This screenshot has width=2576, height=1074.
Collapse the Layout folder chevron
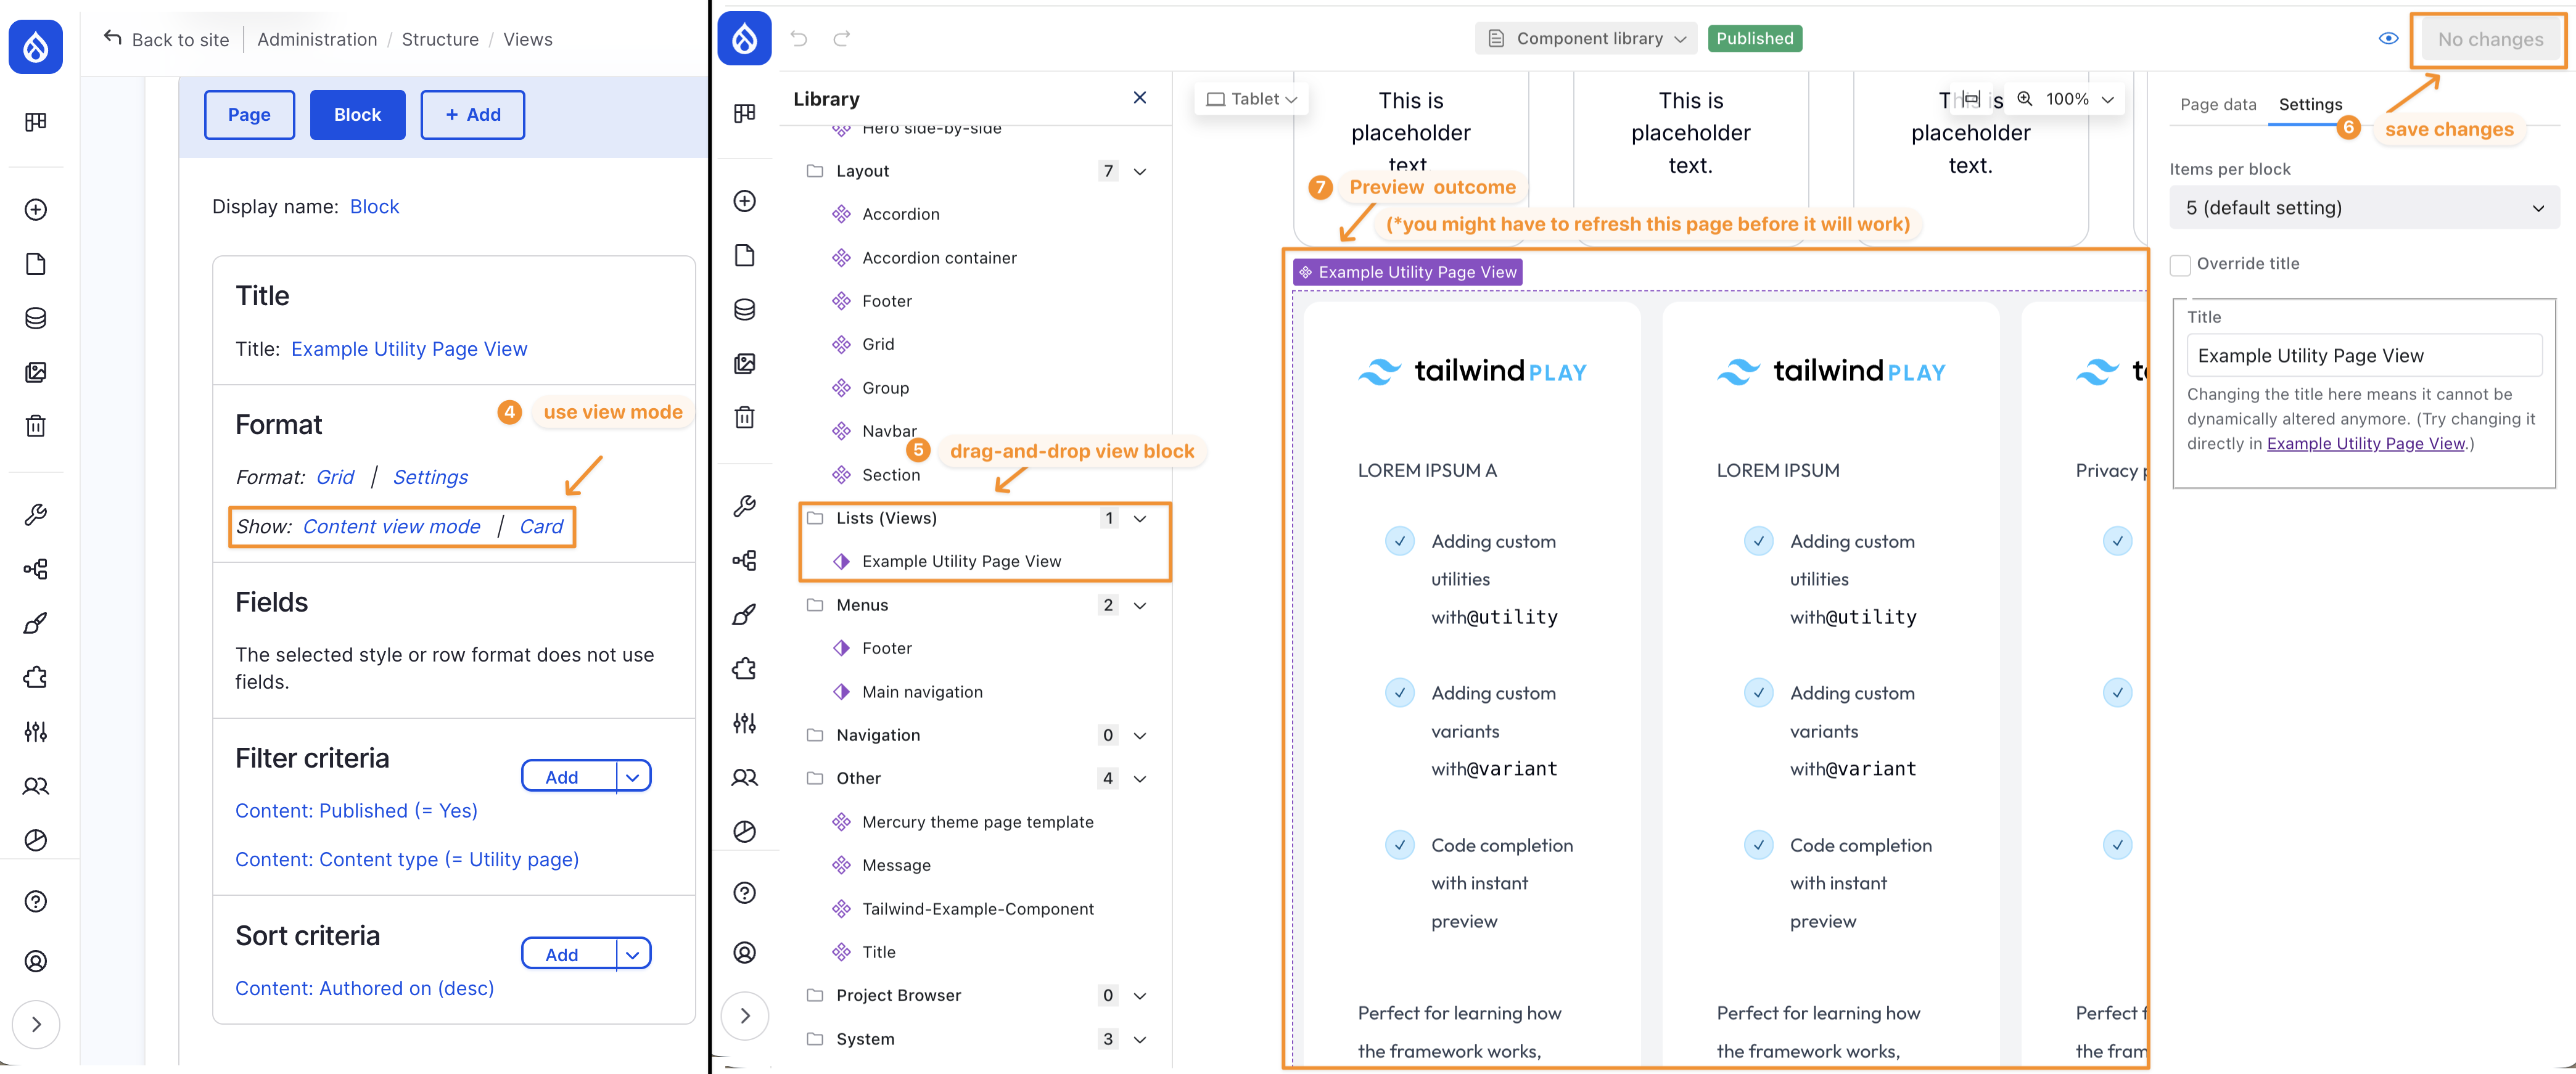(x=1139, y=171)
